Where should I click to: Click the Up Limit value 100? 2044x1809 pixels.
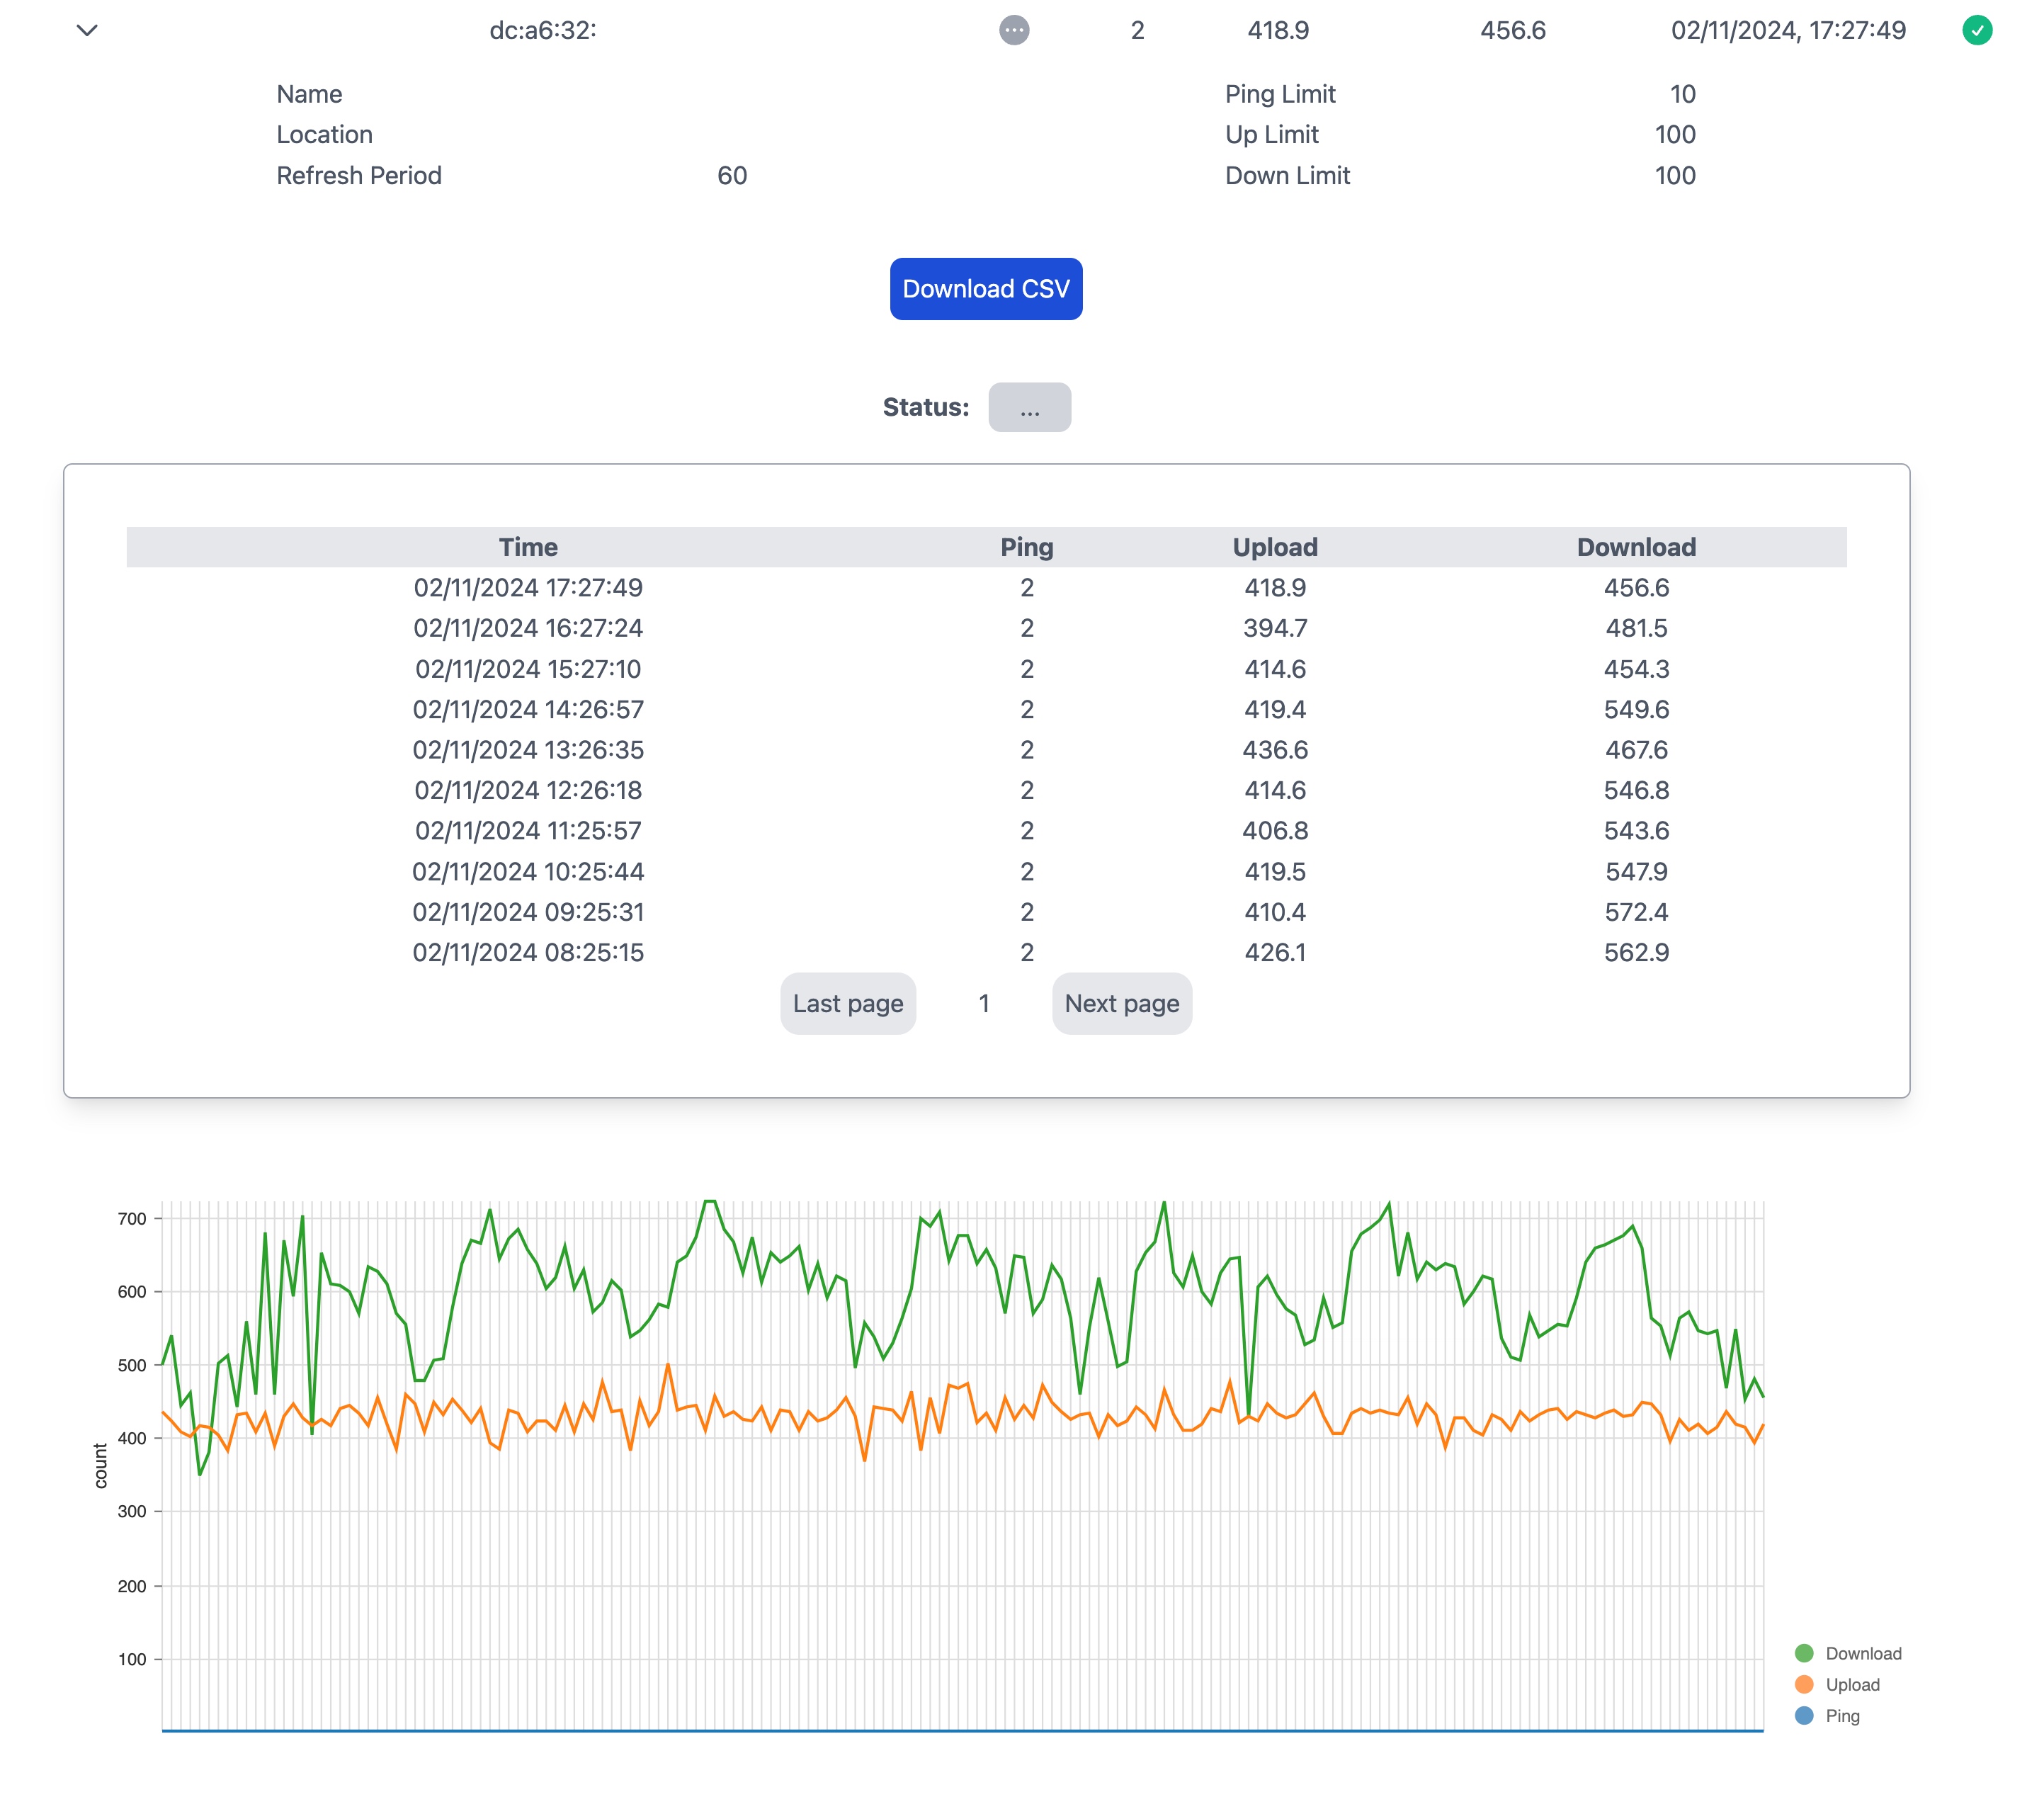coord(1675,135)
